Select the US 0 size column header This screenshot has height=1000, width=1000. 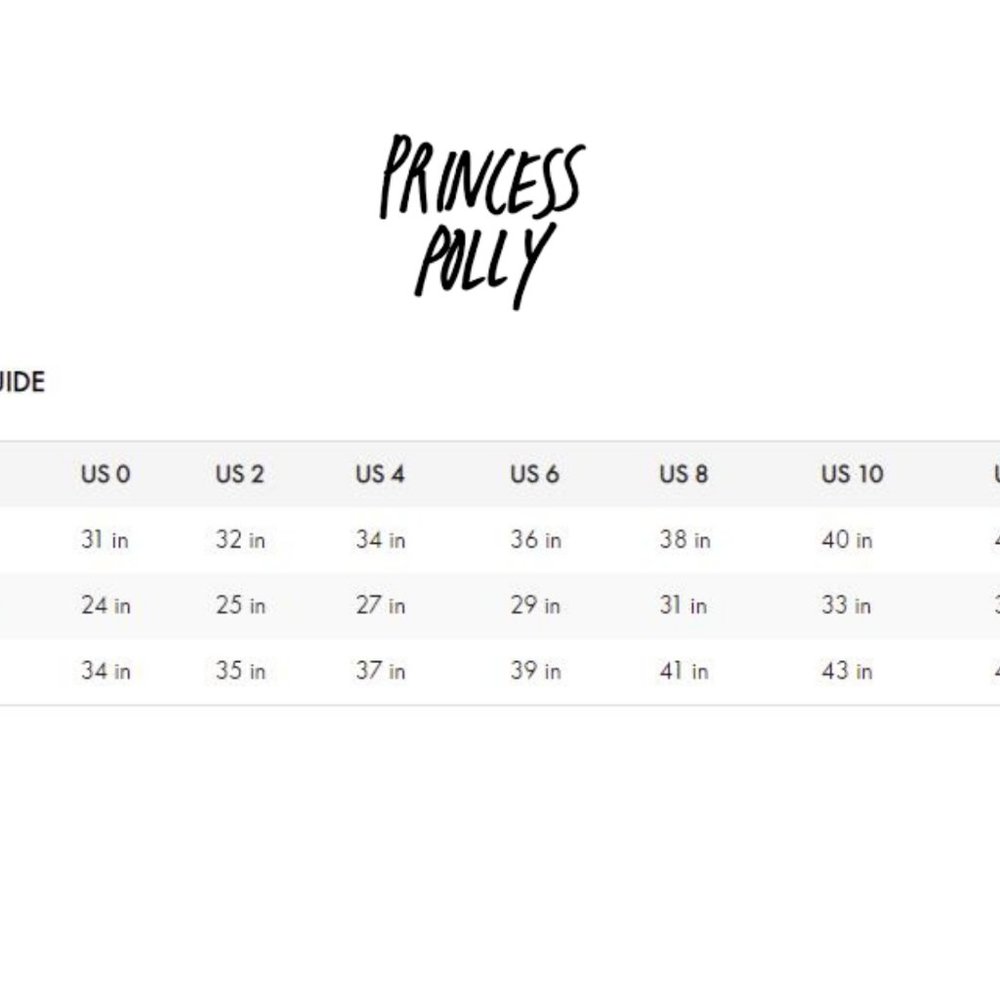[105, 474]
